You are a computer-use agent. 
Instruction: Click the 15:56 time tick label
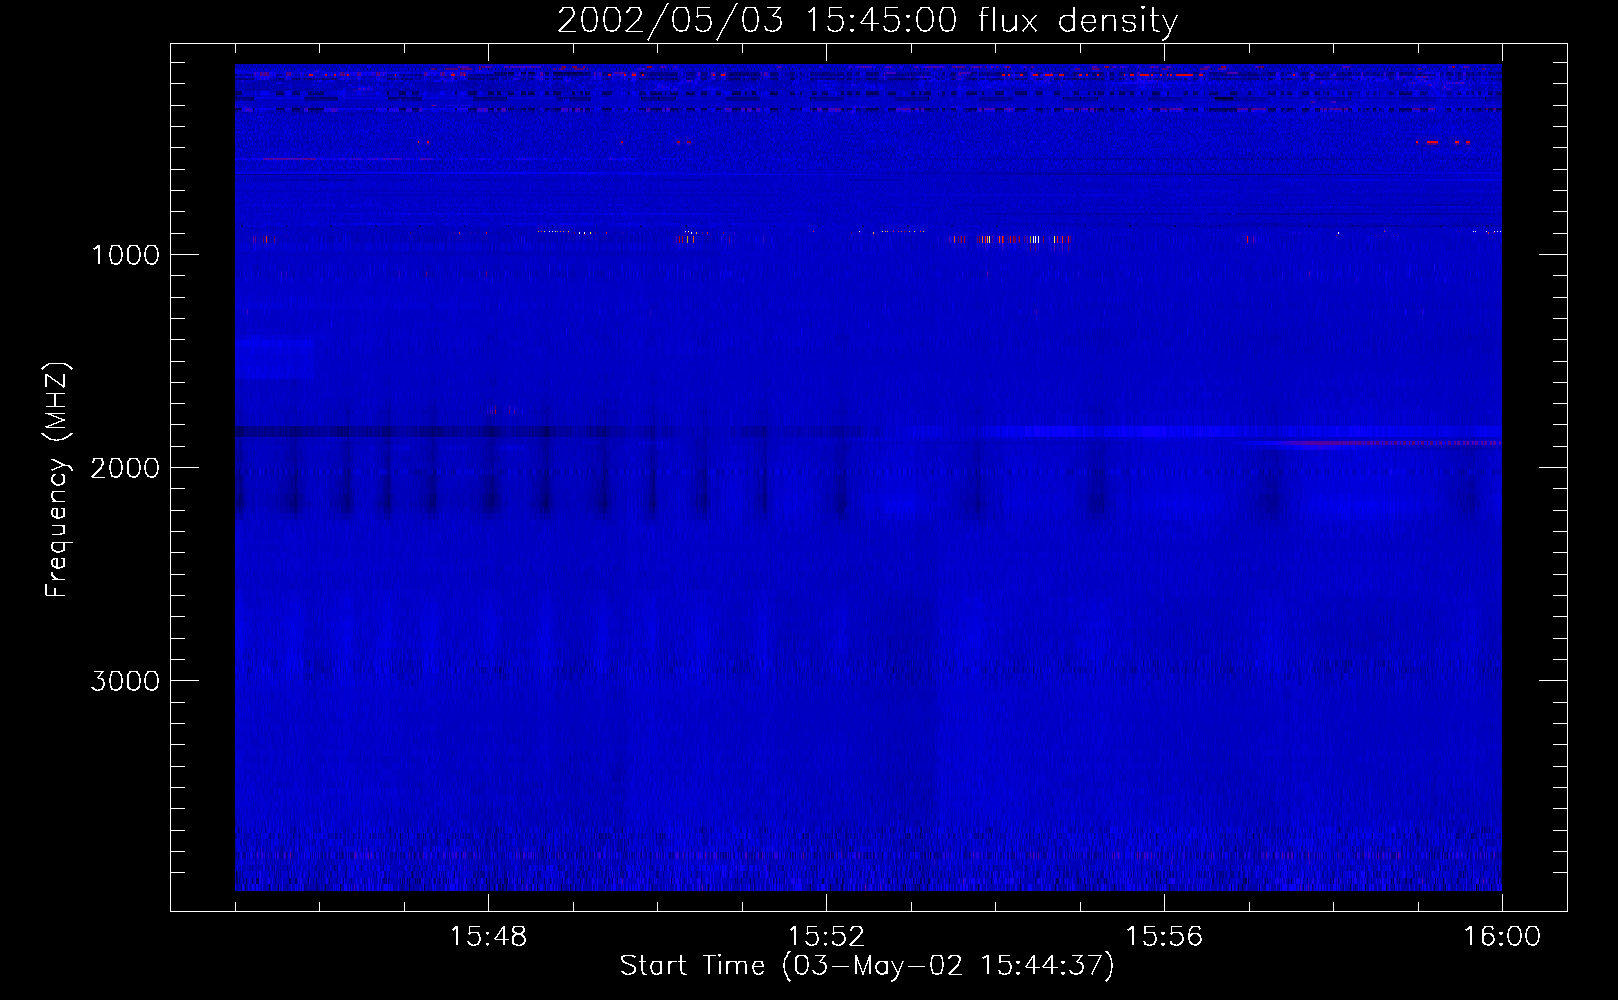(x=1164, y=937)
